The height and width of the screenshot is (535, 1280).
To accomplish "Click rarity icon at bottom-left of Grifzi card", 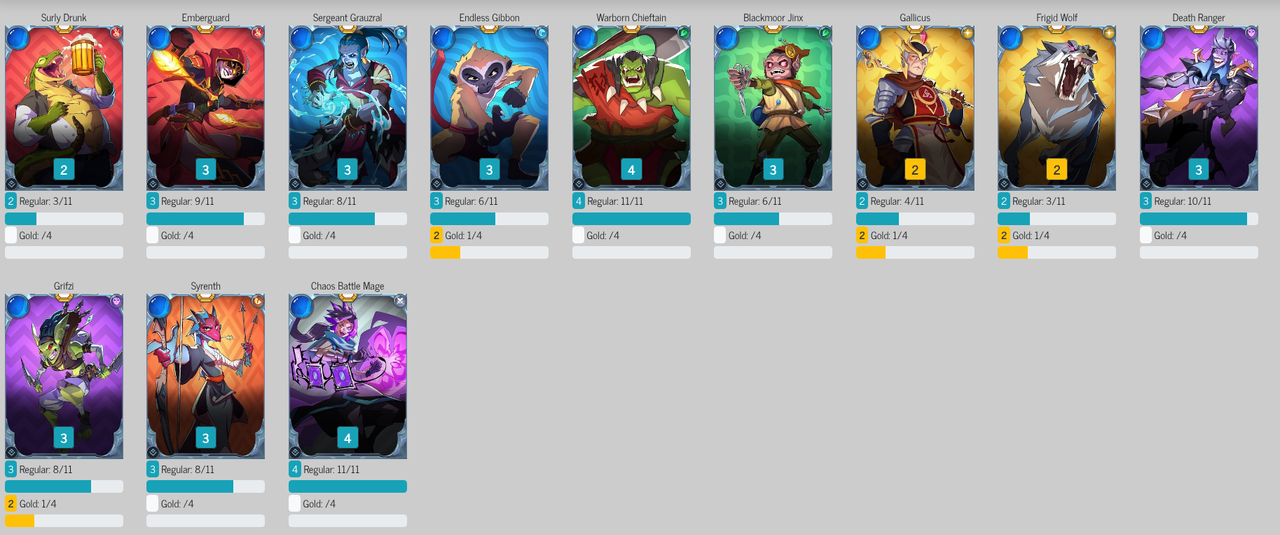I will [x=12, y=452].
